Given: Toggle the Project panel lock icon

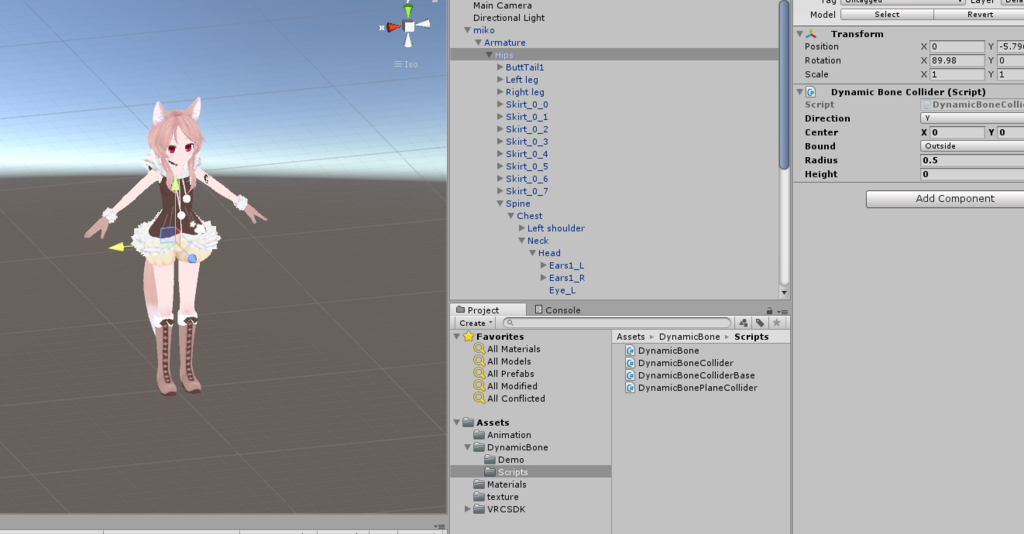Looking at the screenshot, I should click(769, 311).
